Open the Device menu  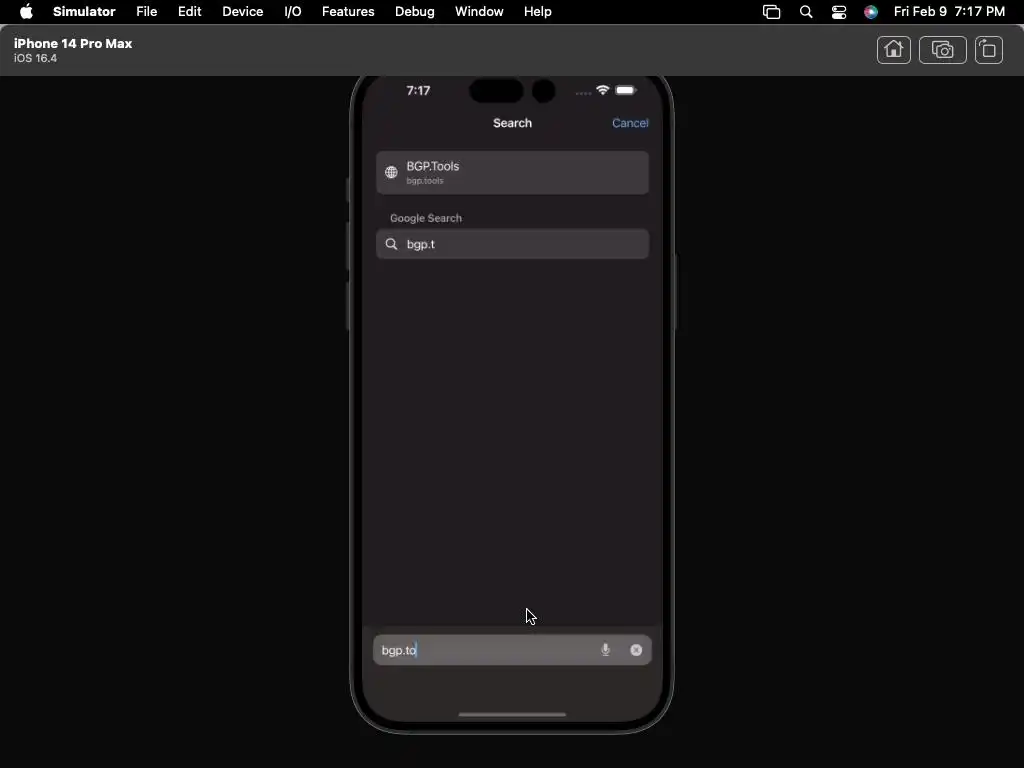click(x=242, y=12)
